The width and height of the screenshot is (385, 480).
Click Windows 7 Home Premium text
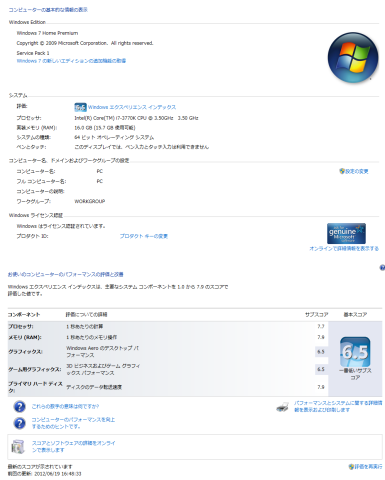[x=47, y=33]
